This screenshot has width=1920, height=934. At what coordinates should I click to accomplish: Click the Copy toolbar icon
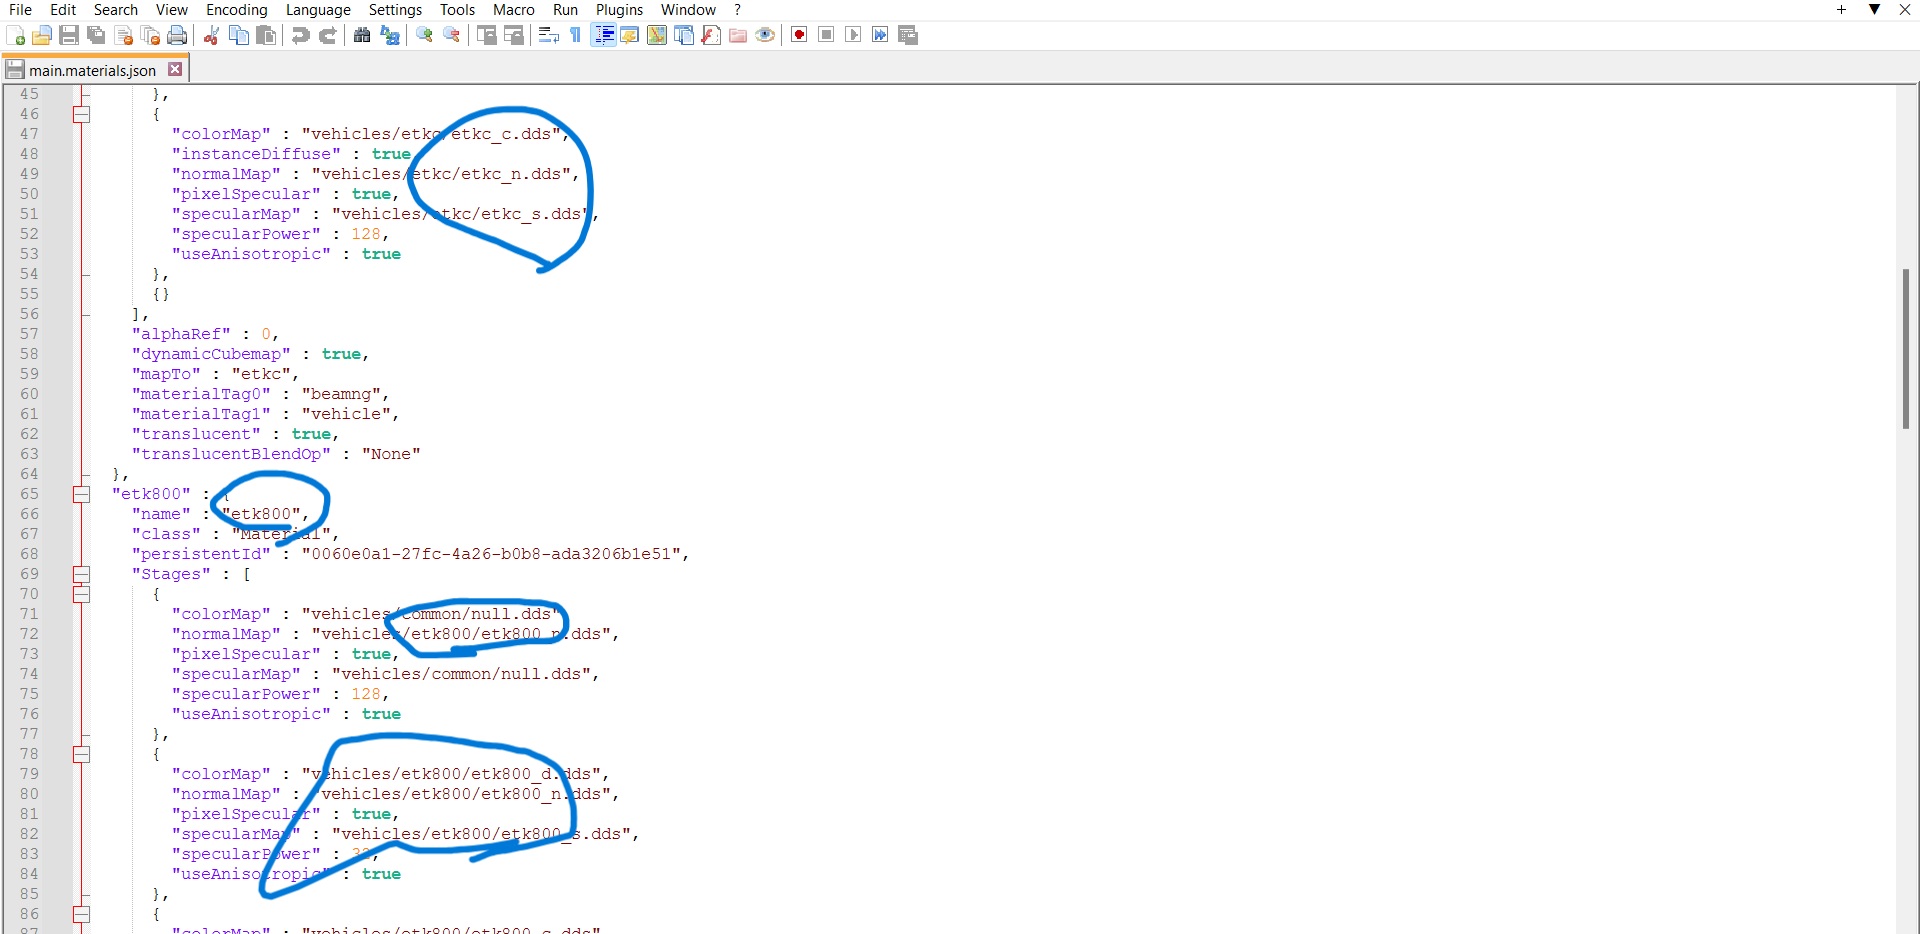pyautogui.click(x=239, y=36)
